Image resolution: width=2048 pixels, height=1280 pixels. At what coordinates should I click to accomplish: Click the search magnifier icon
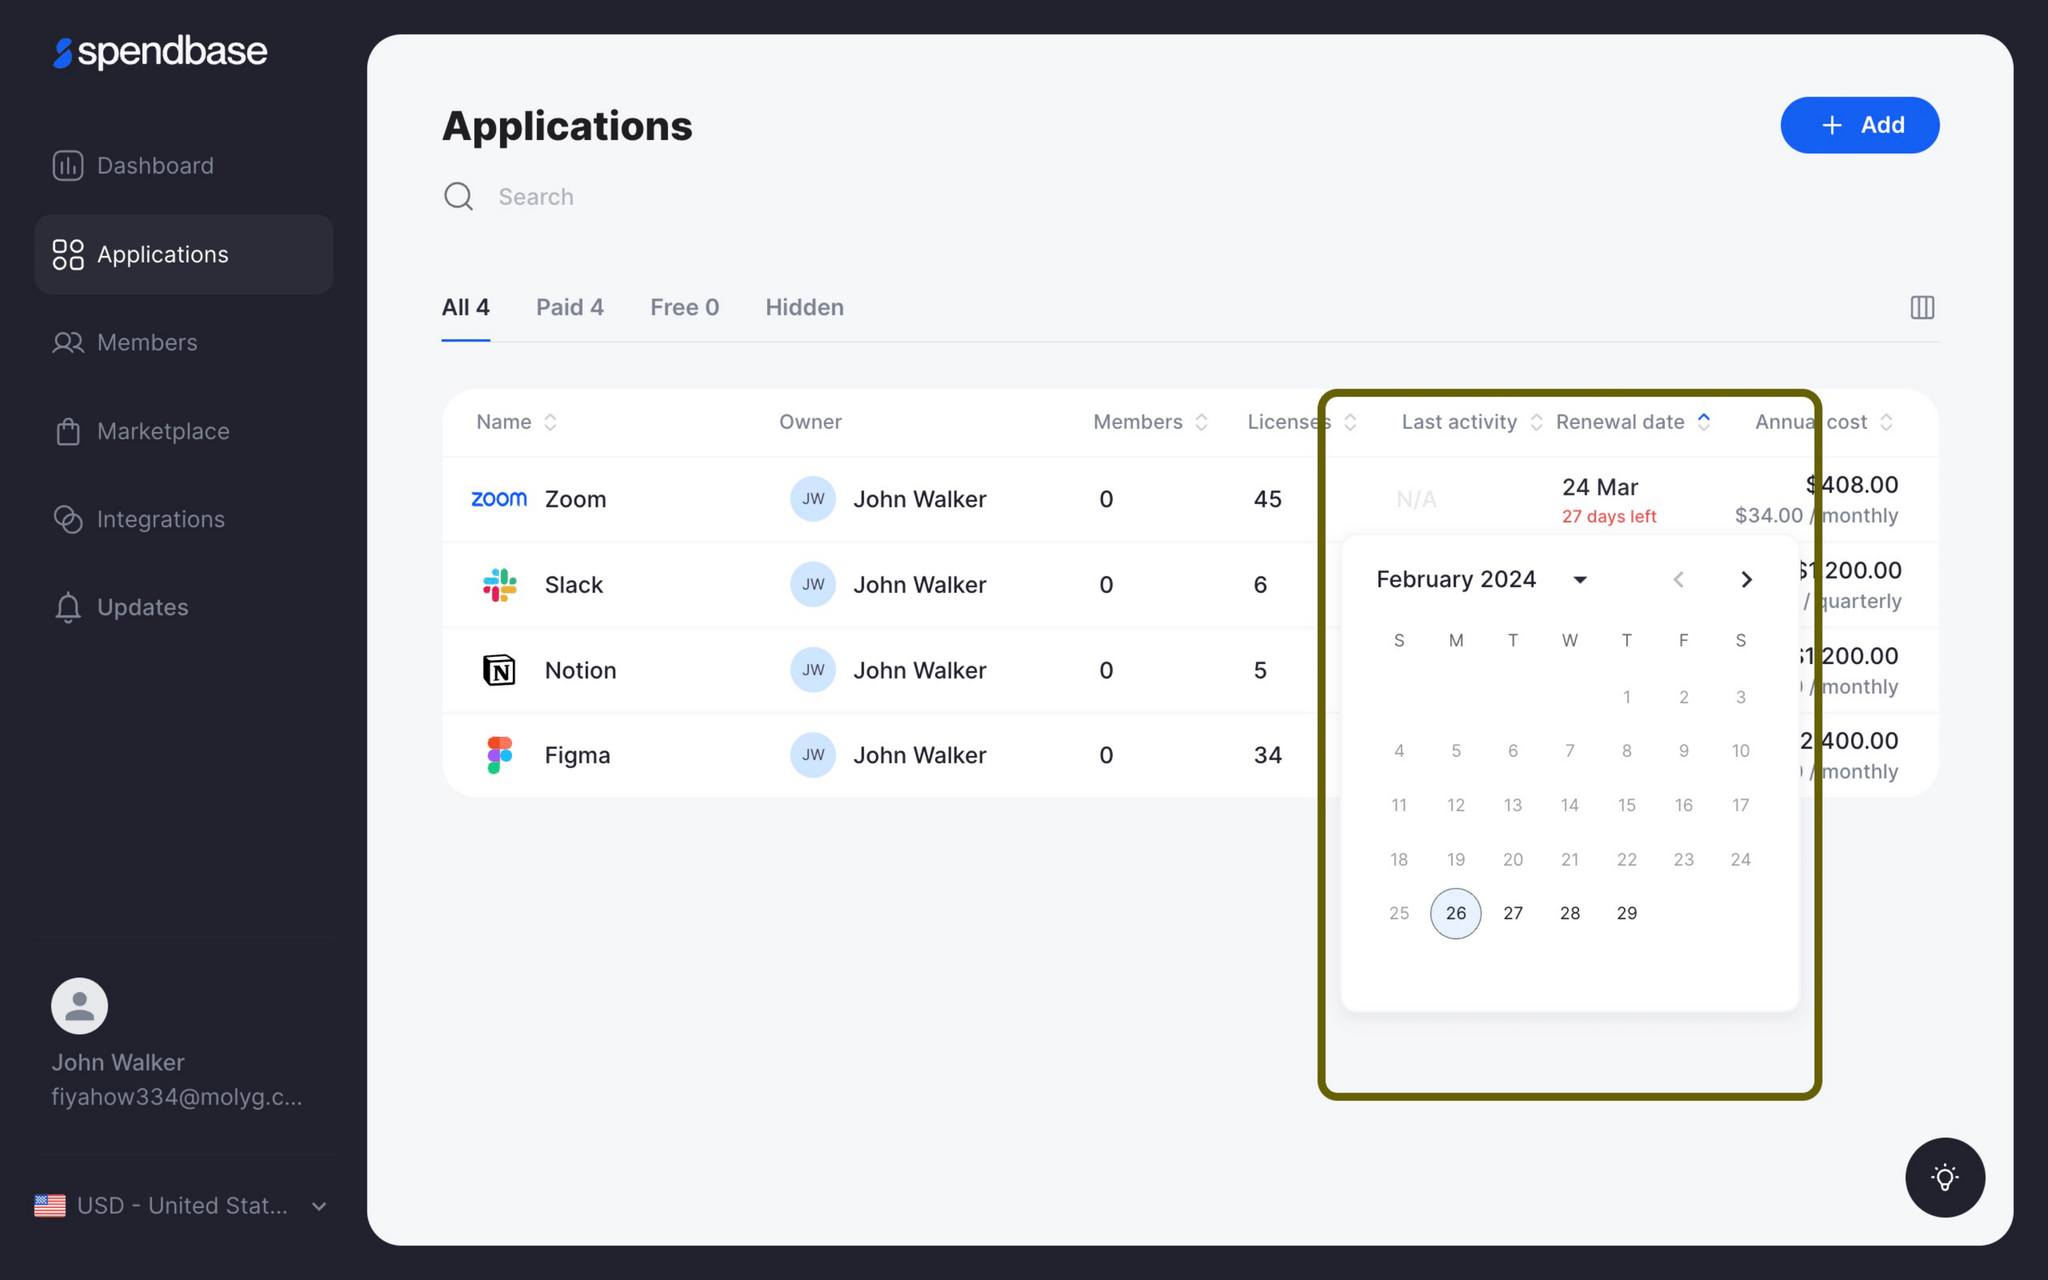coord(458,196)
